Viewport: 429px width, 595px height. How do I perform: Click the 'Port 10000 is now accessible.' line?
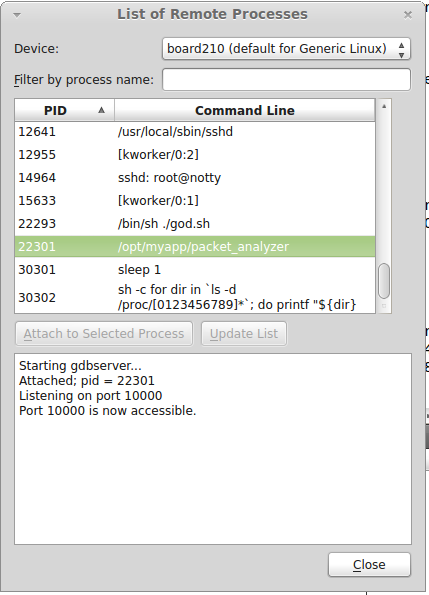pyautogui.click(x=108, y=411)
